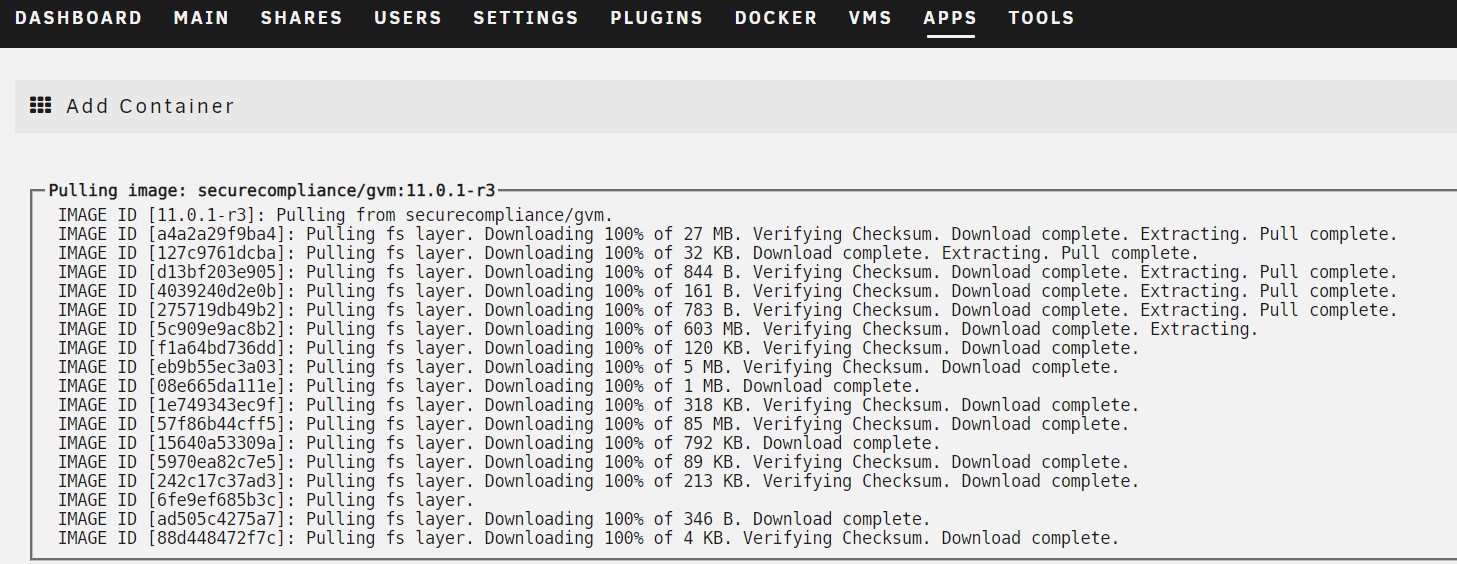Viewport: 1457px width, 564px height.
Task: Click the log line for layer ad505c4275a7
Action: coord(494,519)
